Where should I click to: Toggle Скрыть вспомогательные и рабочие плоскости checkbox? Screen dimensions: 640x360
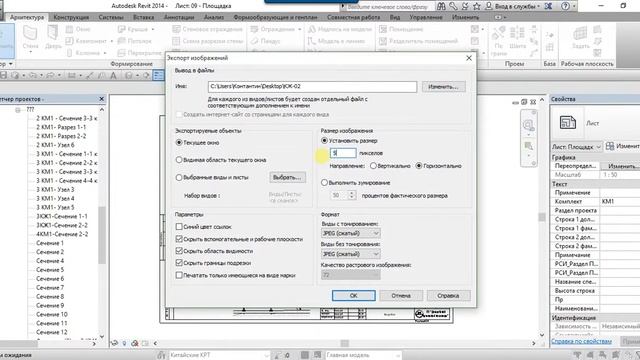[x=179, y=239]
